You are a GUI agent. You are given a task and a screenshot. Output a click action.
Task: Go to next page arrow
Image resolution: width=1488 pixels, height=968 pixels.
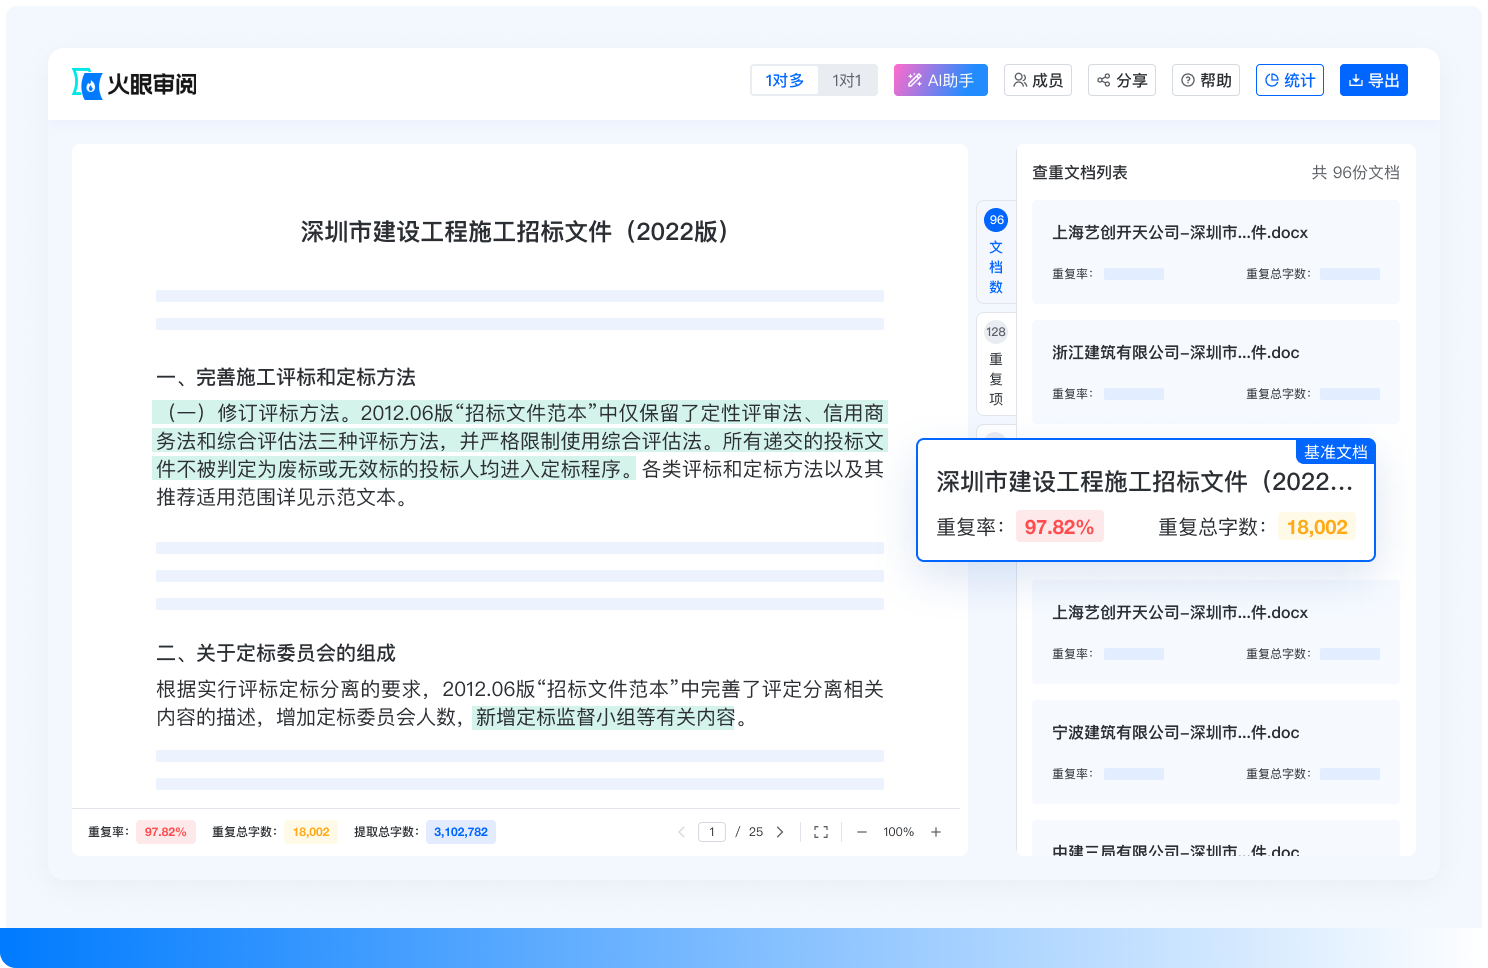(x=780, y=832)
